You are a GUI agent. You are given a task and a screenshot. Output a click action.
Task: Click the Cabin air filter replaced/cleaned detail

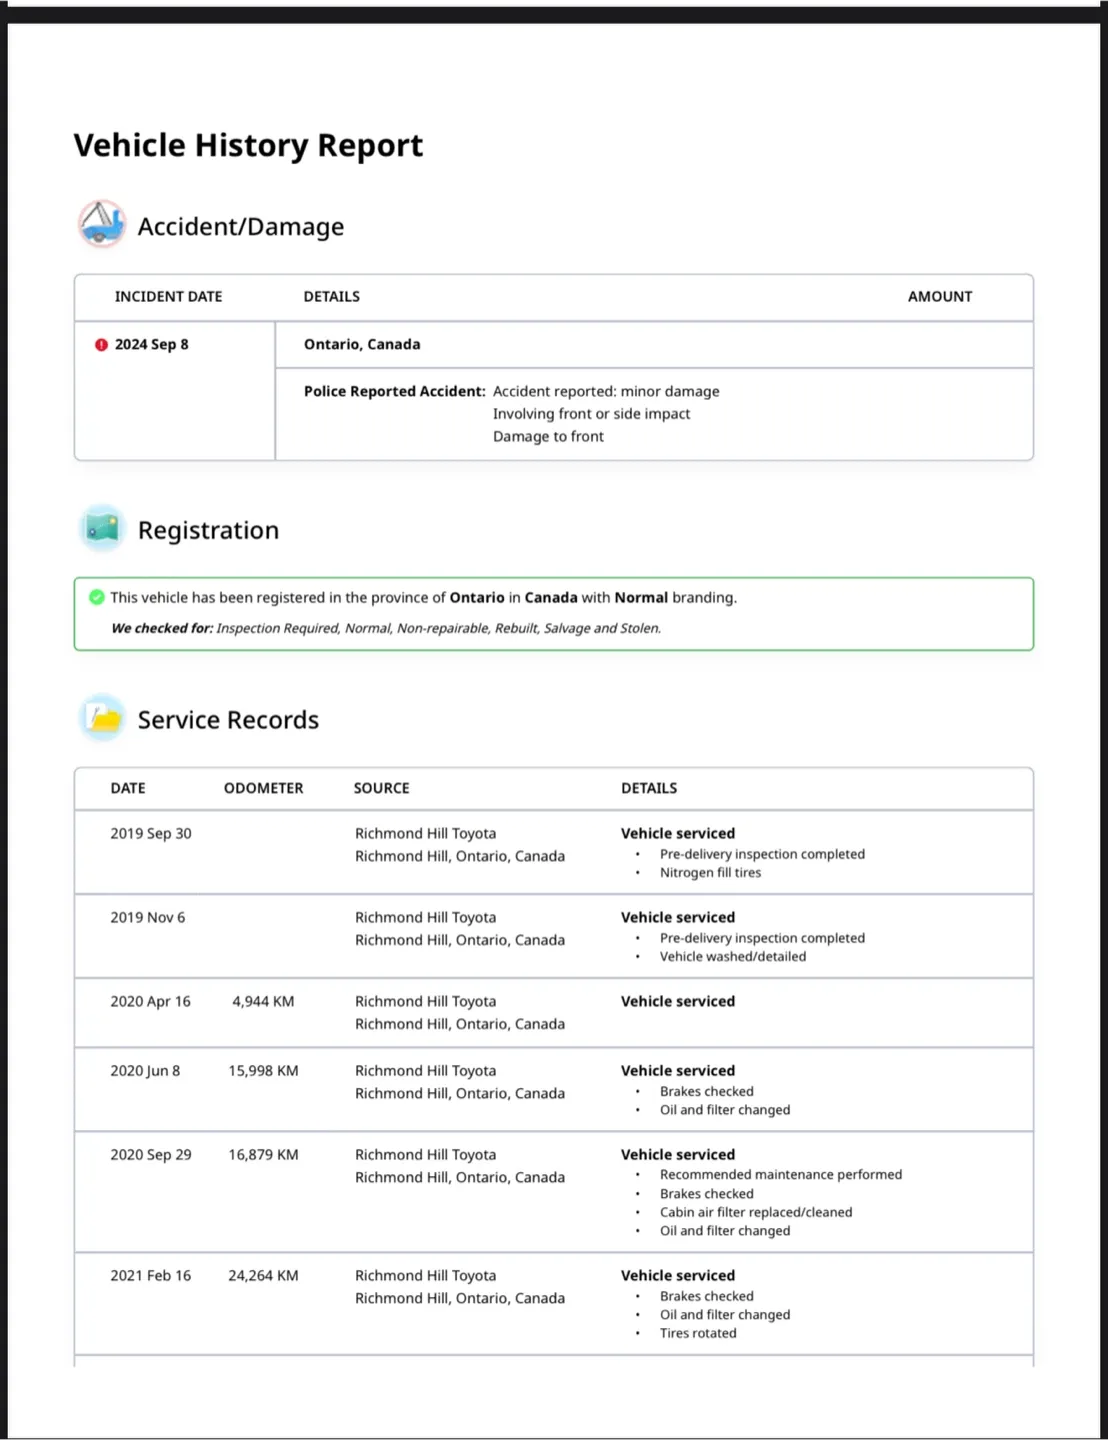click(756, 1213)
